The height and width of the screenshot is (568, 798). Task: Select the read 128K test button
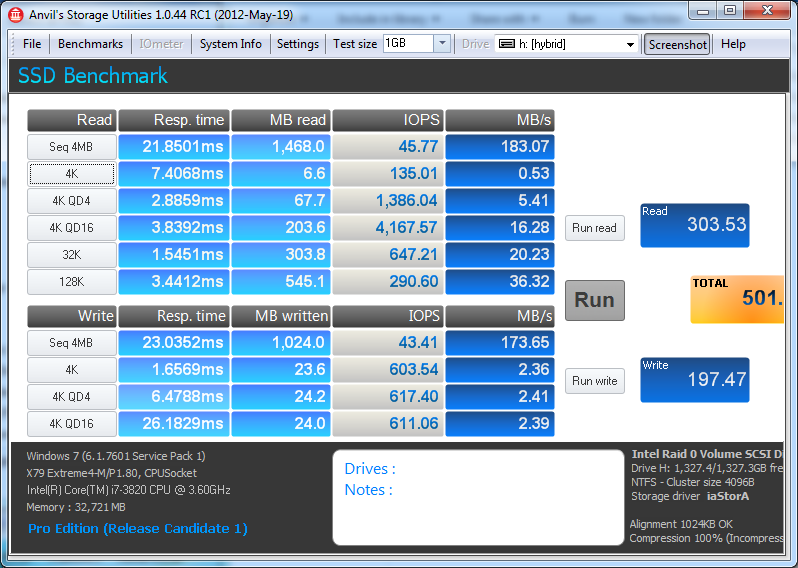point(72,282)
